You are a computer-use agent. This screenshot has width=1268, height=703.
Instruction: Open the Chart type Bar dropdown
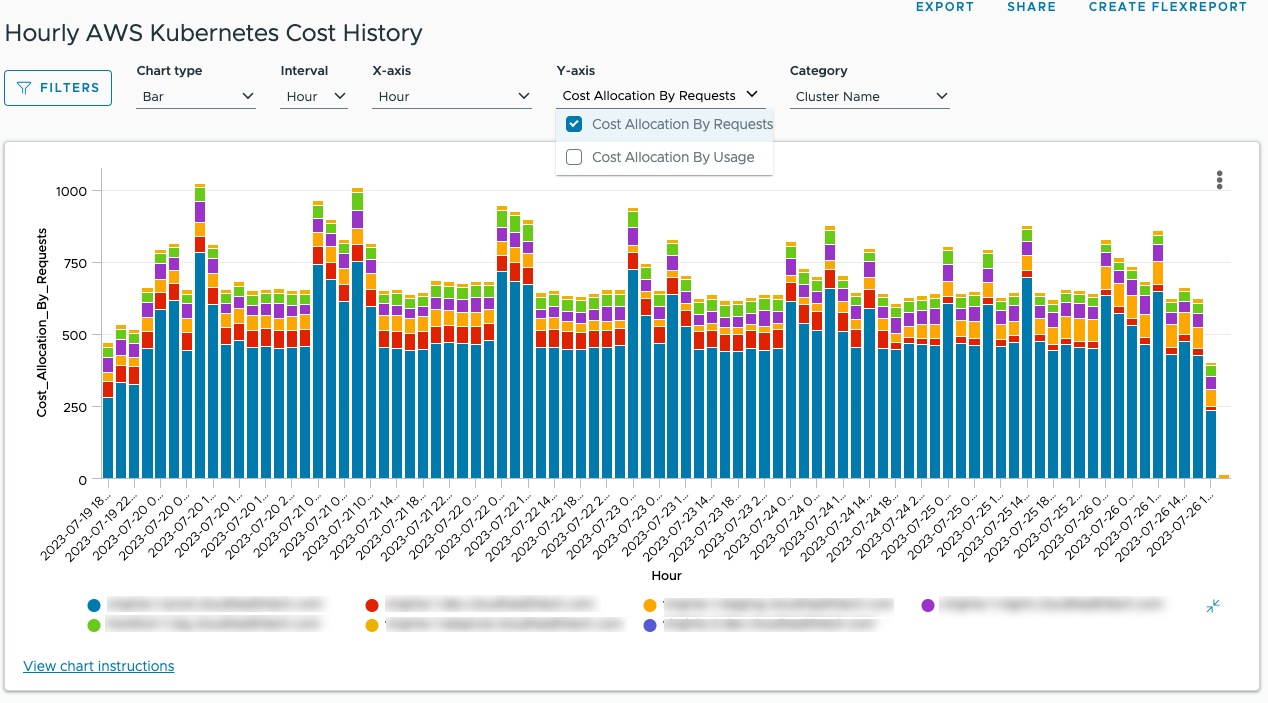coord(197,97)
